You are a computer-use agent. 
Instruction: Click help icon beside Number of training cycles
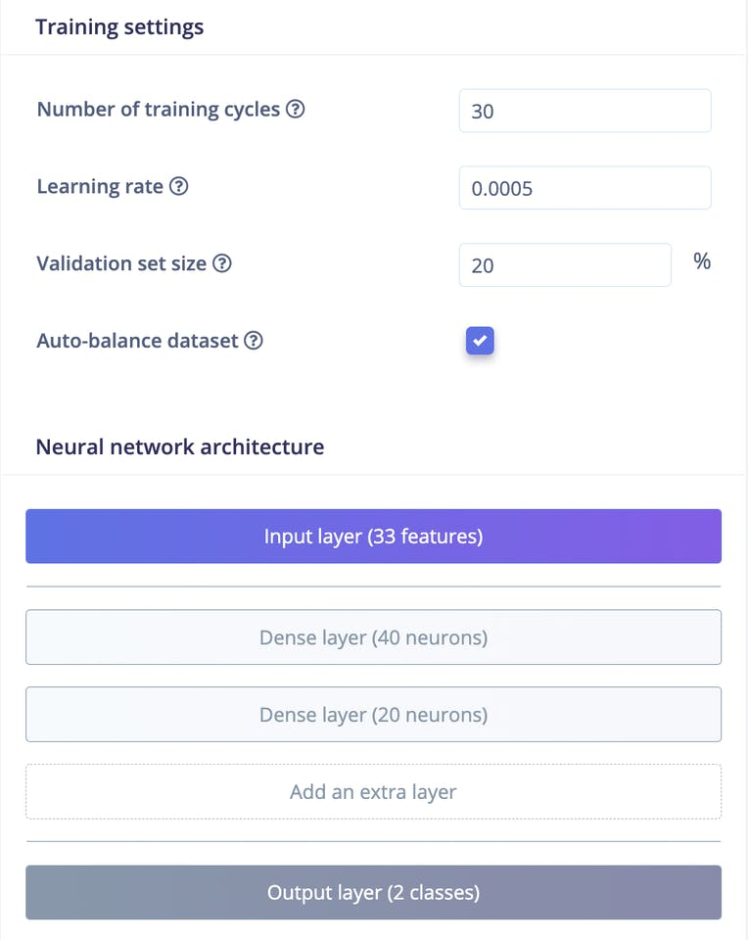pos(295,110)
